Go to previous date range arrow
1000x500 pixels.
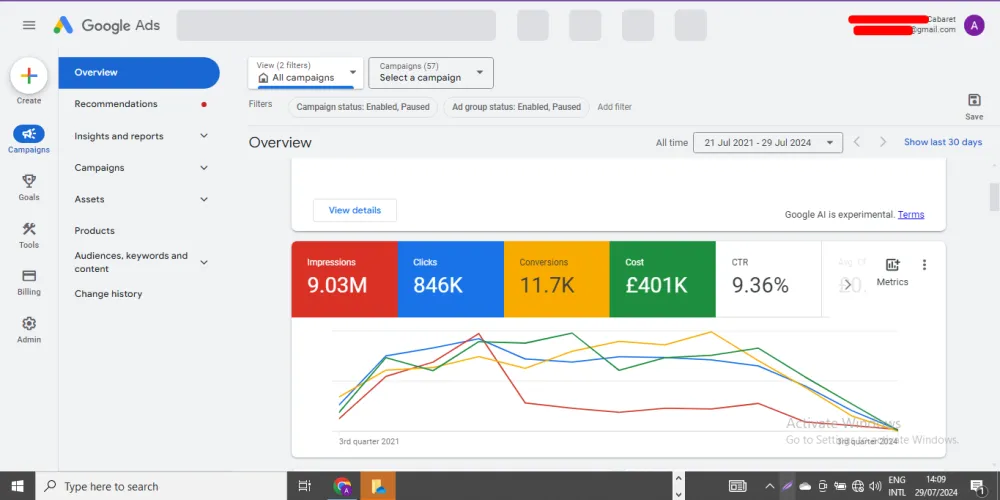pos(857,142)
